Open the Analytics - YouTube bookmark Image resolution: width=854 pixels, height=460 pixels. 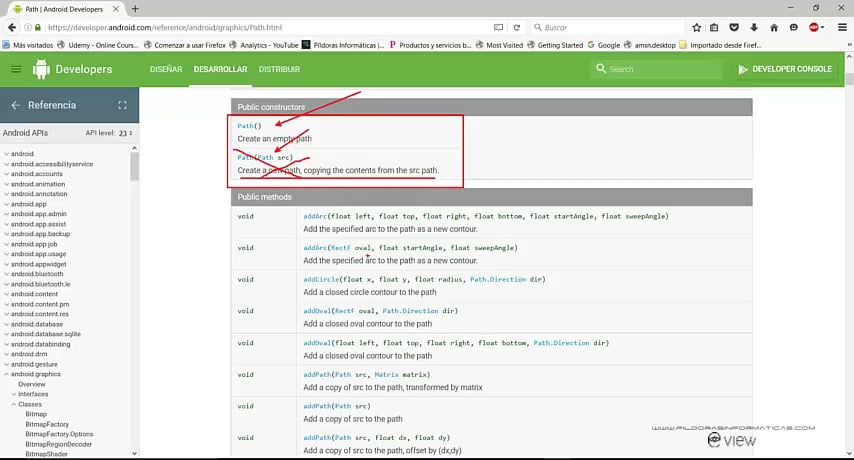click(x=264, y=45)
